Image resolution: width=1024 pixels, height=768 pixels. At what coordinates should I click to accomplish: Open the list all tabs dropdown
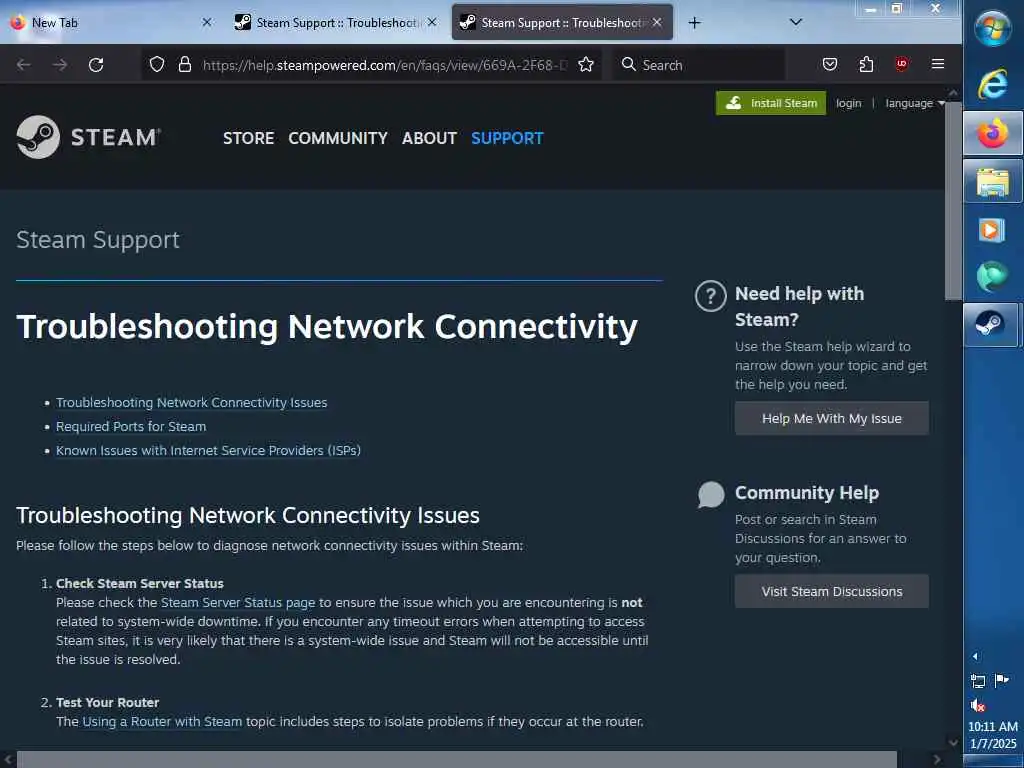795,22
